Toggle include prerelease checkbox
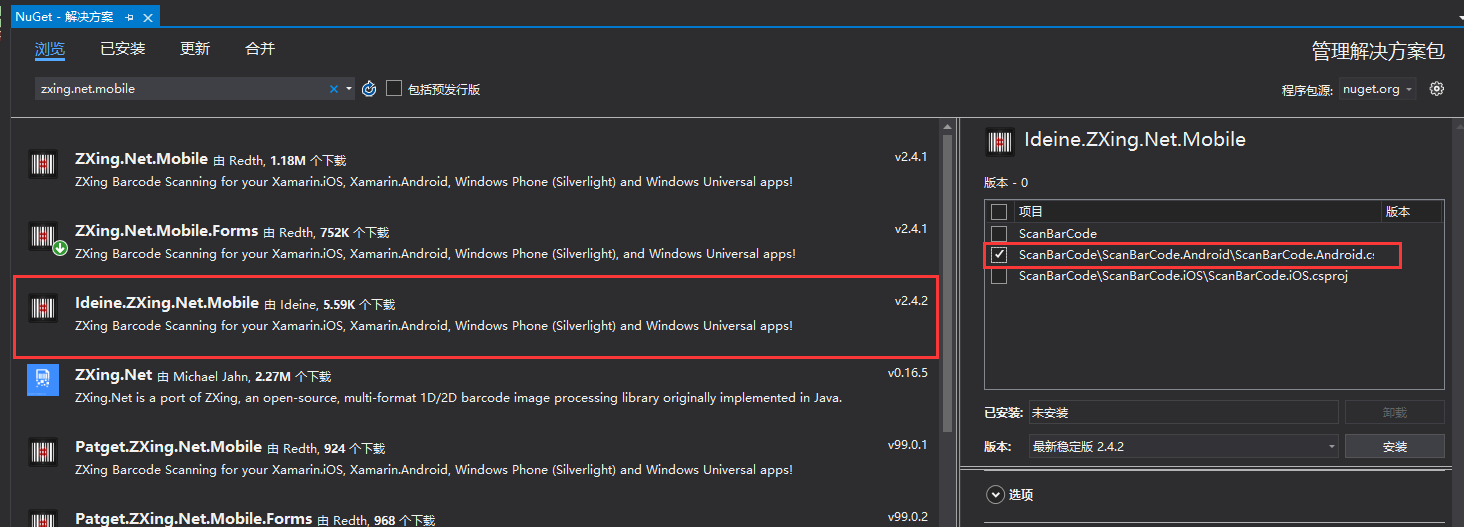 point(394,88)
